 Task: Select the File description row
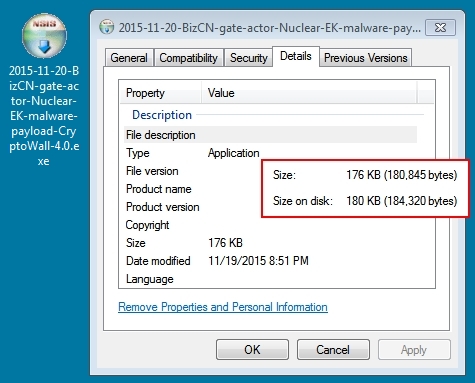tap(270, 135)
